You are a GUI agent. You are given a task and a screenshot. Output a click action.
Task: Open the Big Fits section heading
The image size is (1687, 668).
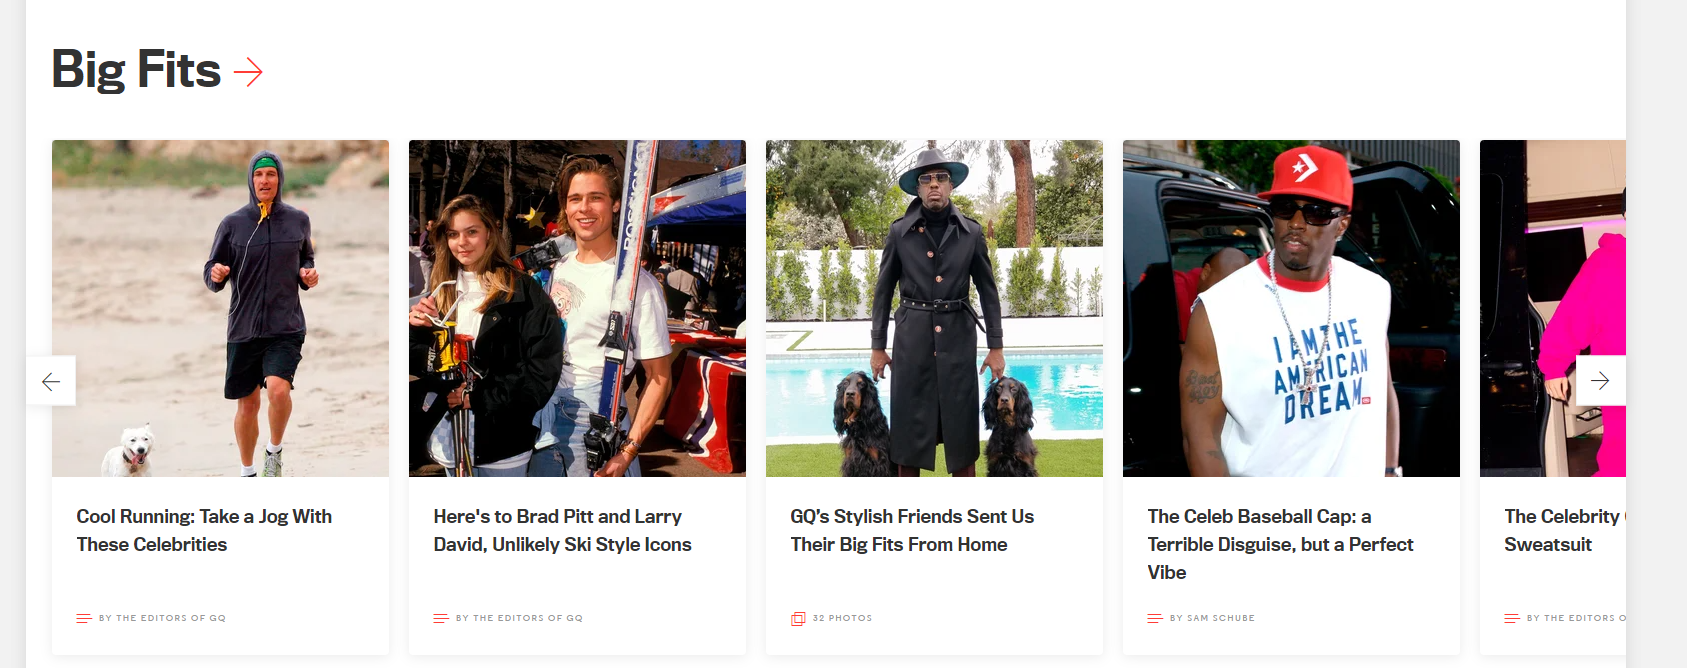point(136,70)
